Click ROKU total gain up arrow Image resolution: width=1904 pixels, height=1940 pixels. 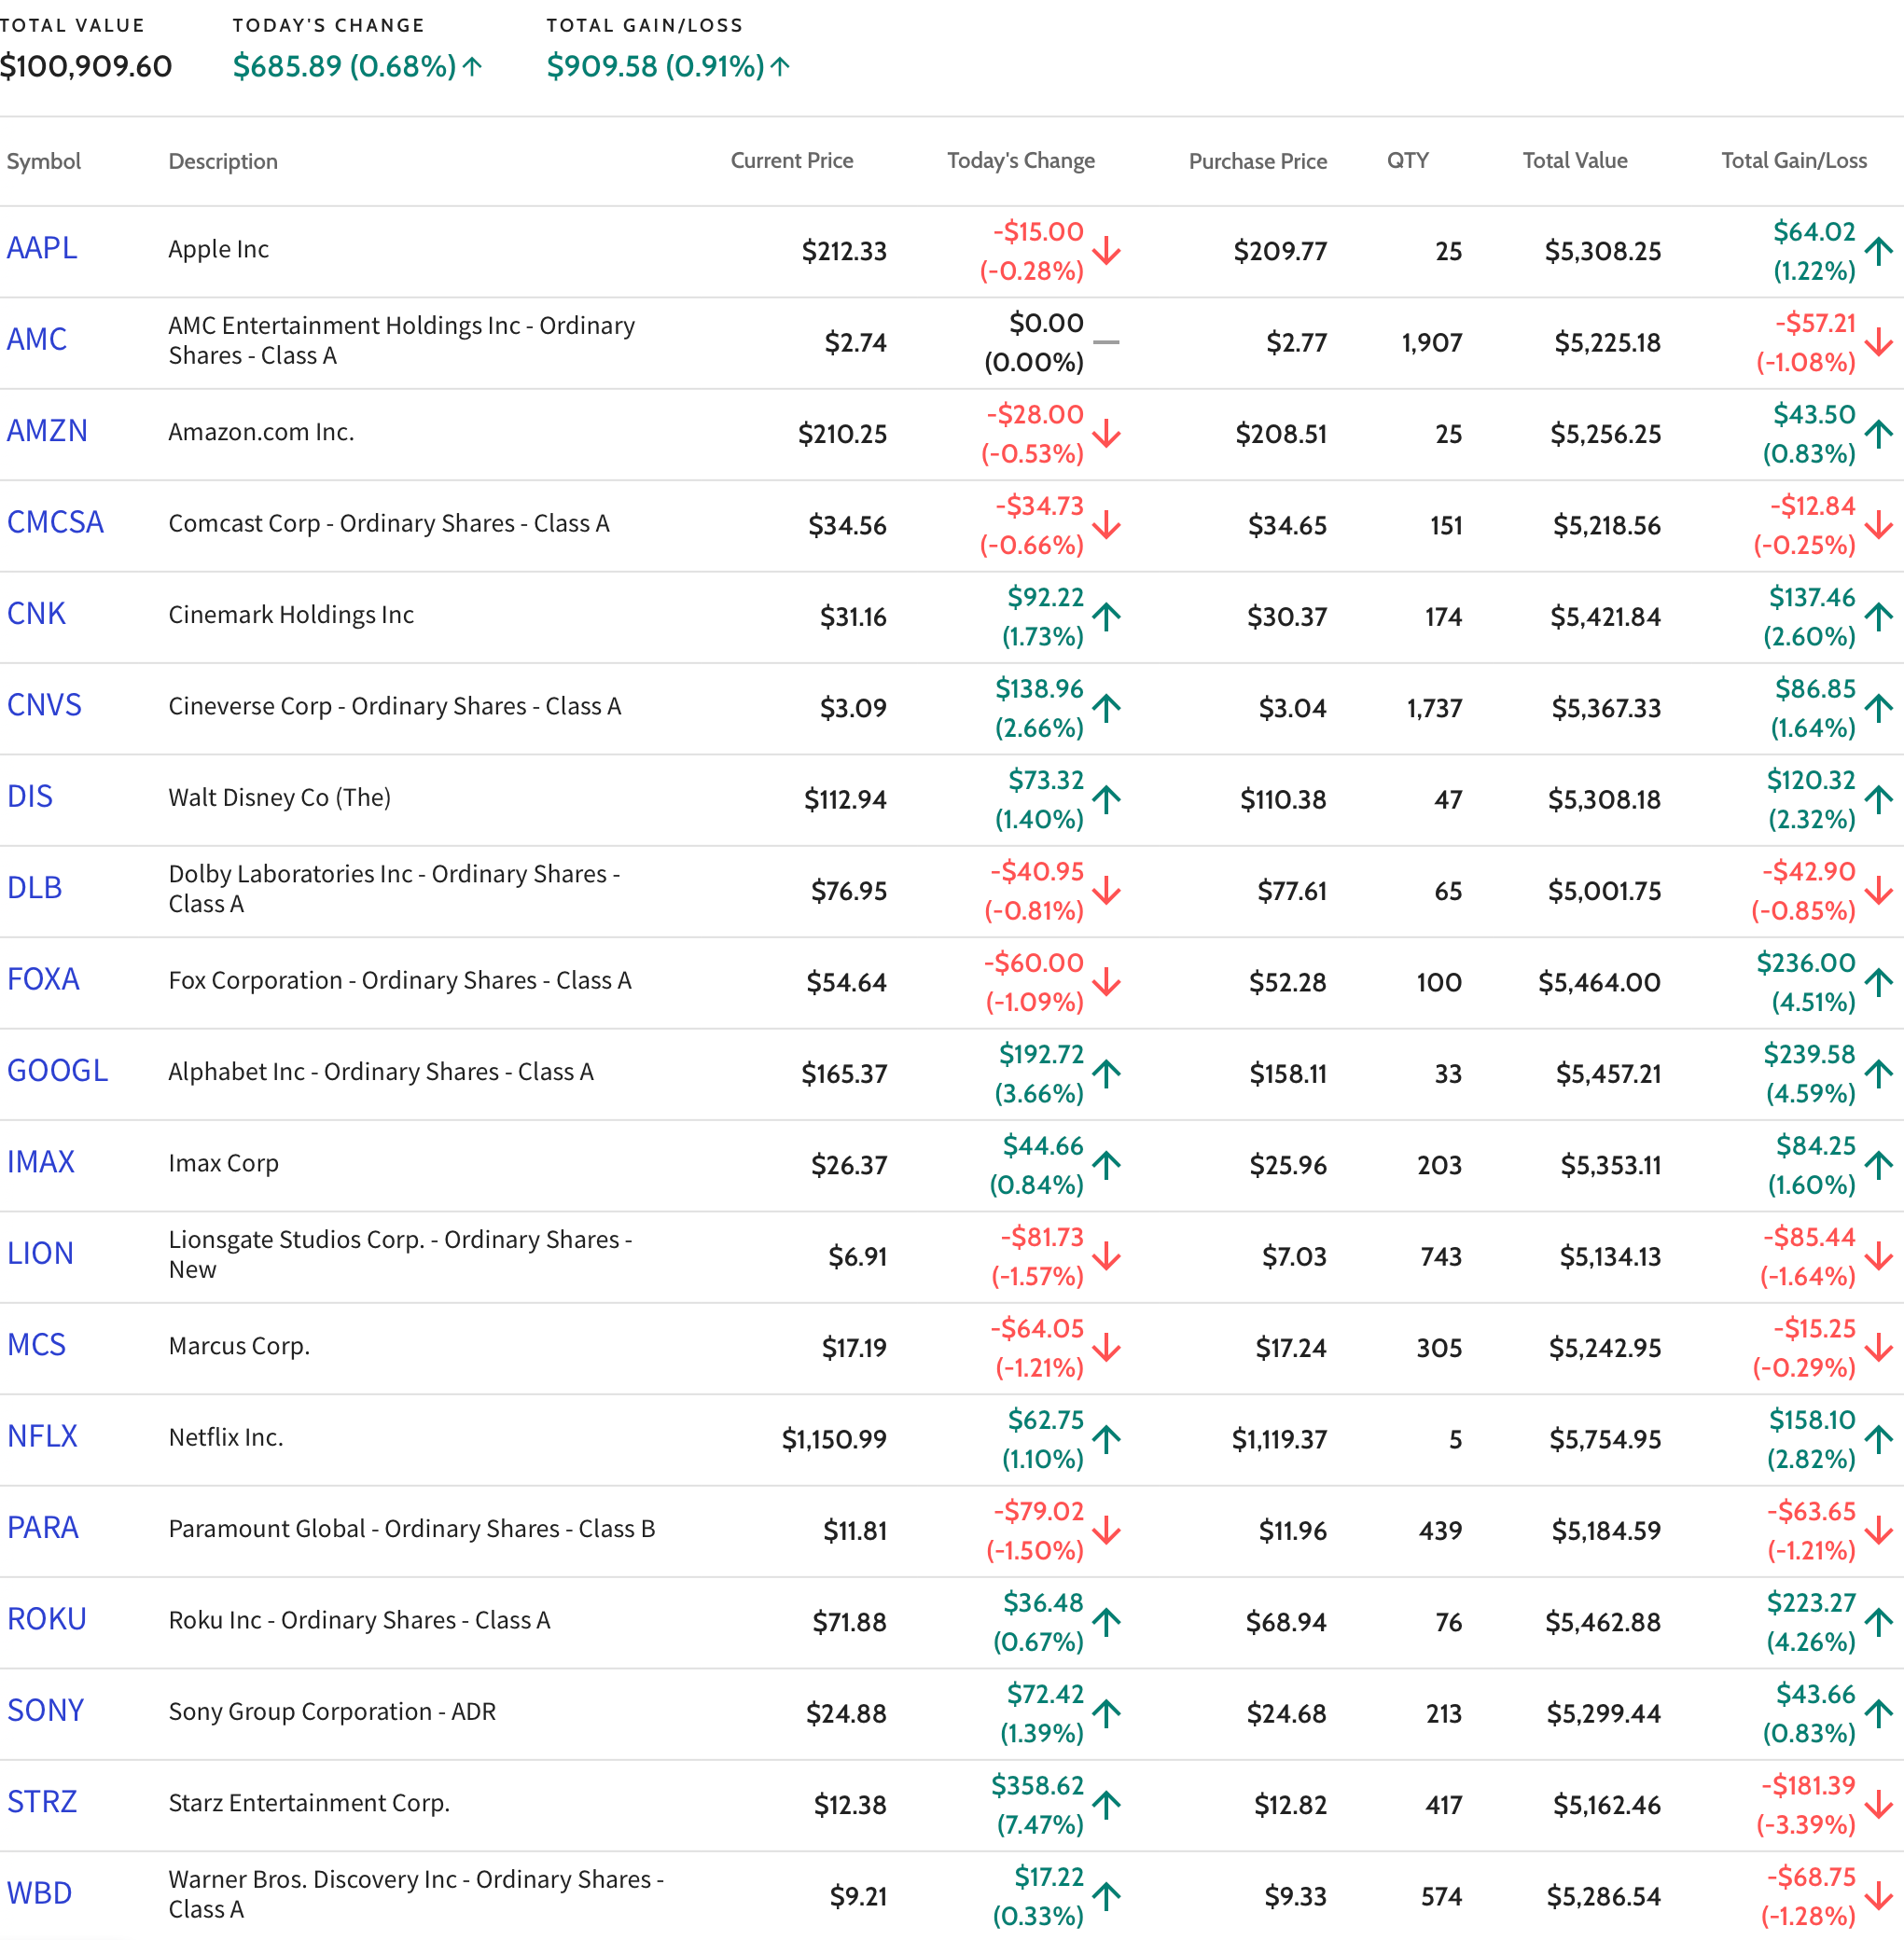point(1879,1622)
